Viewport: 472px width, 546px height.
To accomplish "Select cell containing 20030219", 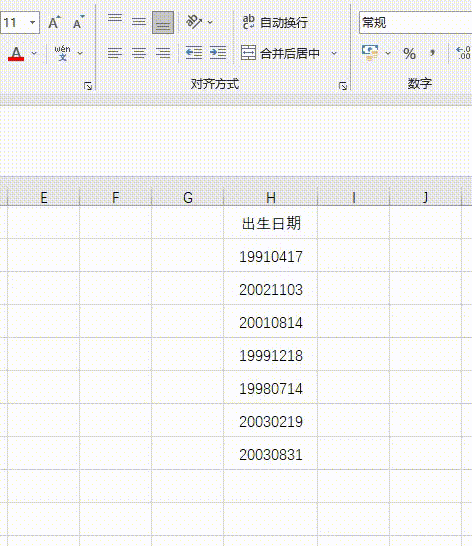I will 271,421.
